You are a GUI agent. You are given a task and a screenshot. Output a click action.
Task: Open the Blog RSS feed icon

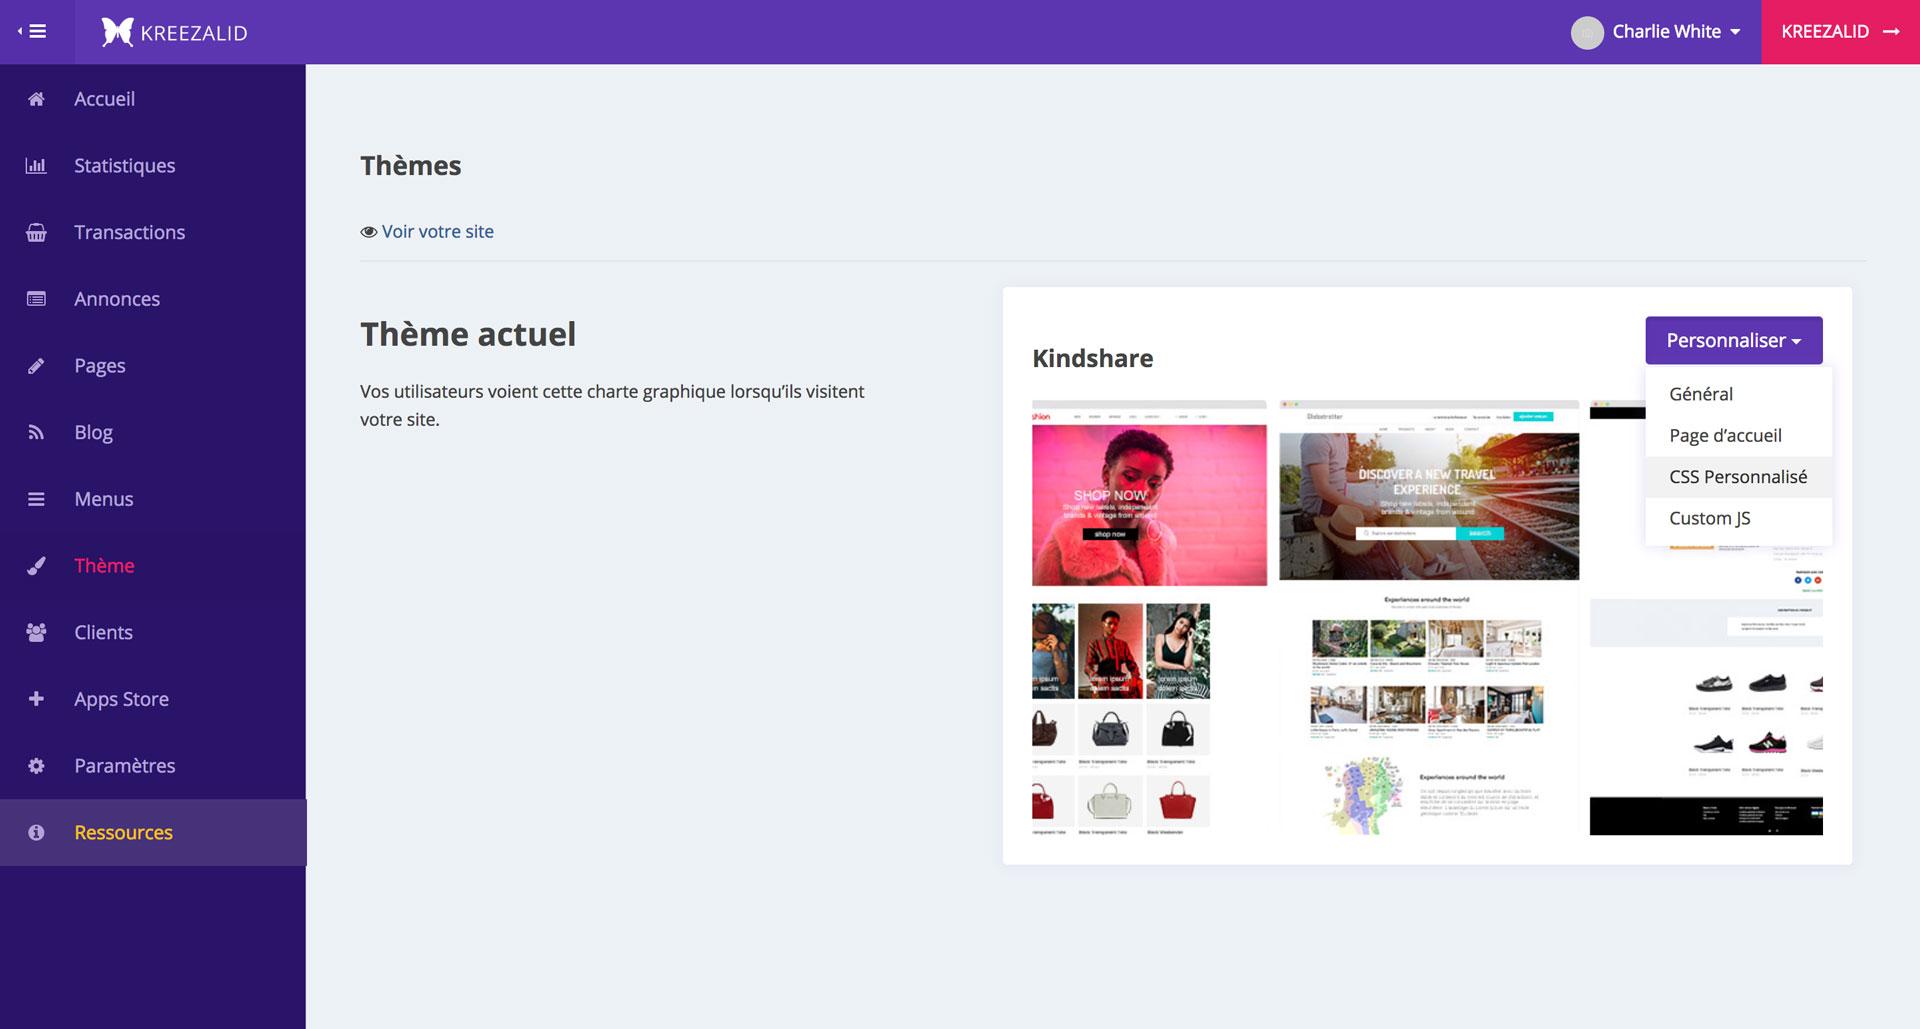pos(36,433)
